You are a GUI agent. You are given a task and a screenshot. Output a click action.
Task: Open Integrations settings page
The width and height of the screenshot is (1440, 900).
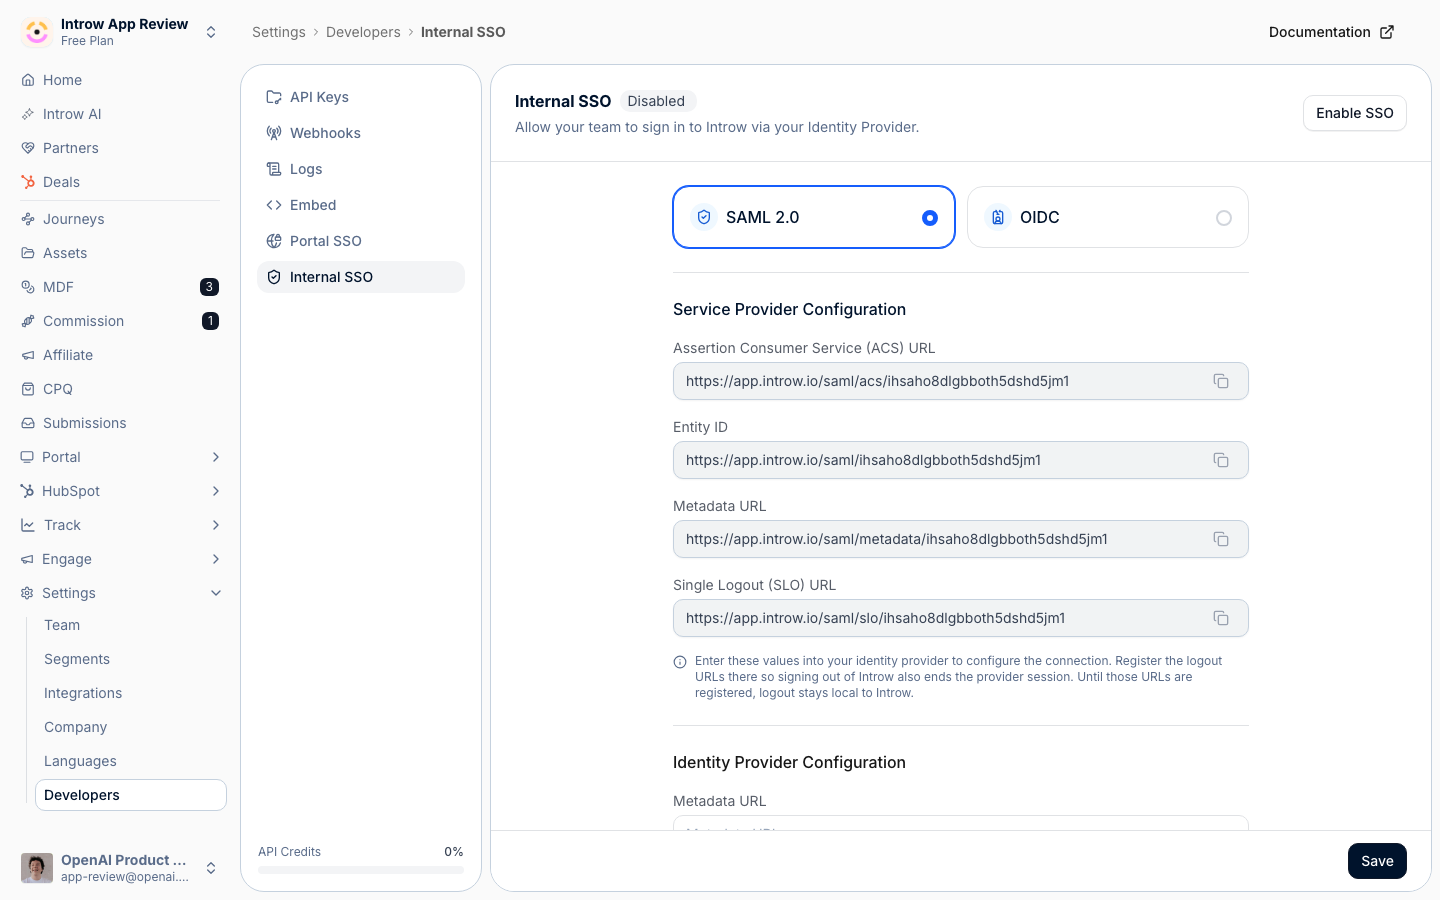tap(131, 693)
